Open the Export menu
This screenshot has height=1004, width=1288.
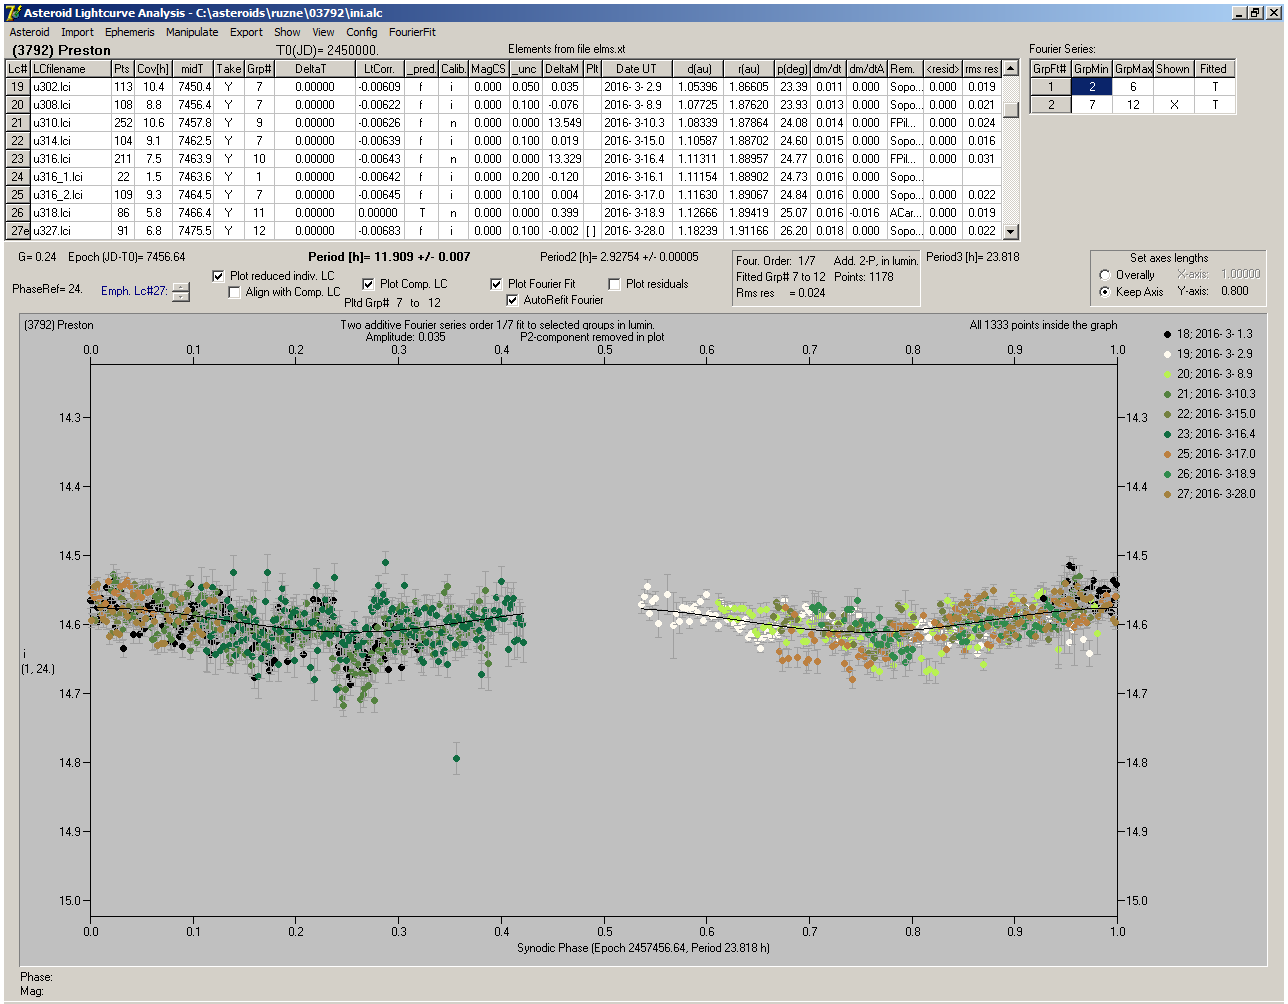click(x=246, y=32)
